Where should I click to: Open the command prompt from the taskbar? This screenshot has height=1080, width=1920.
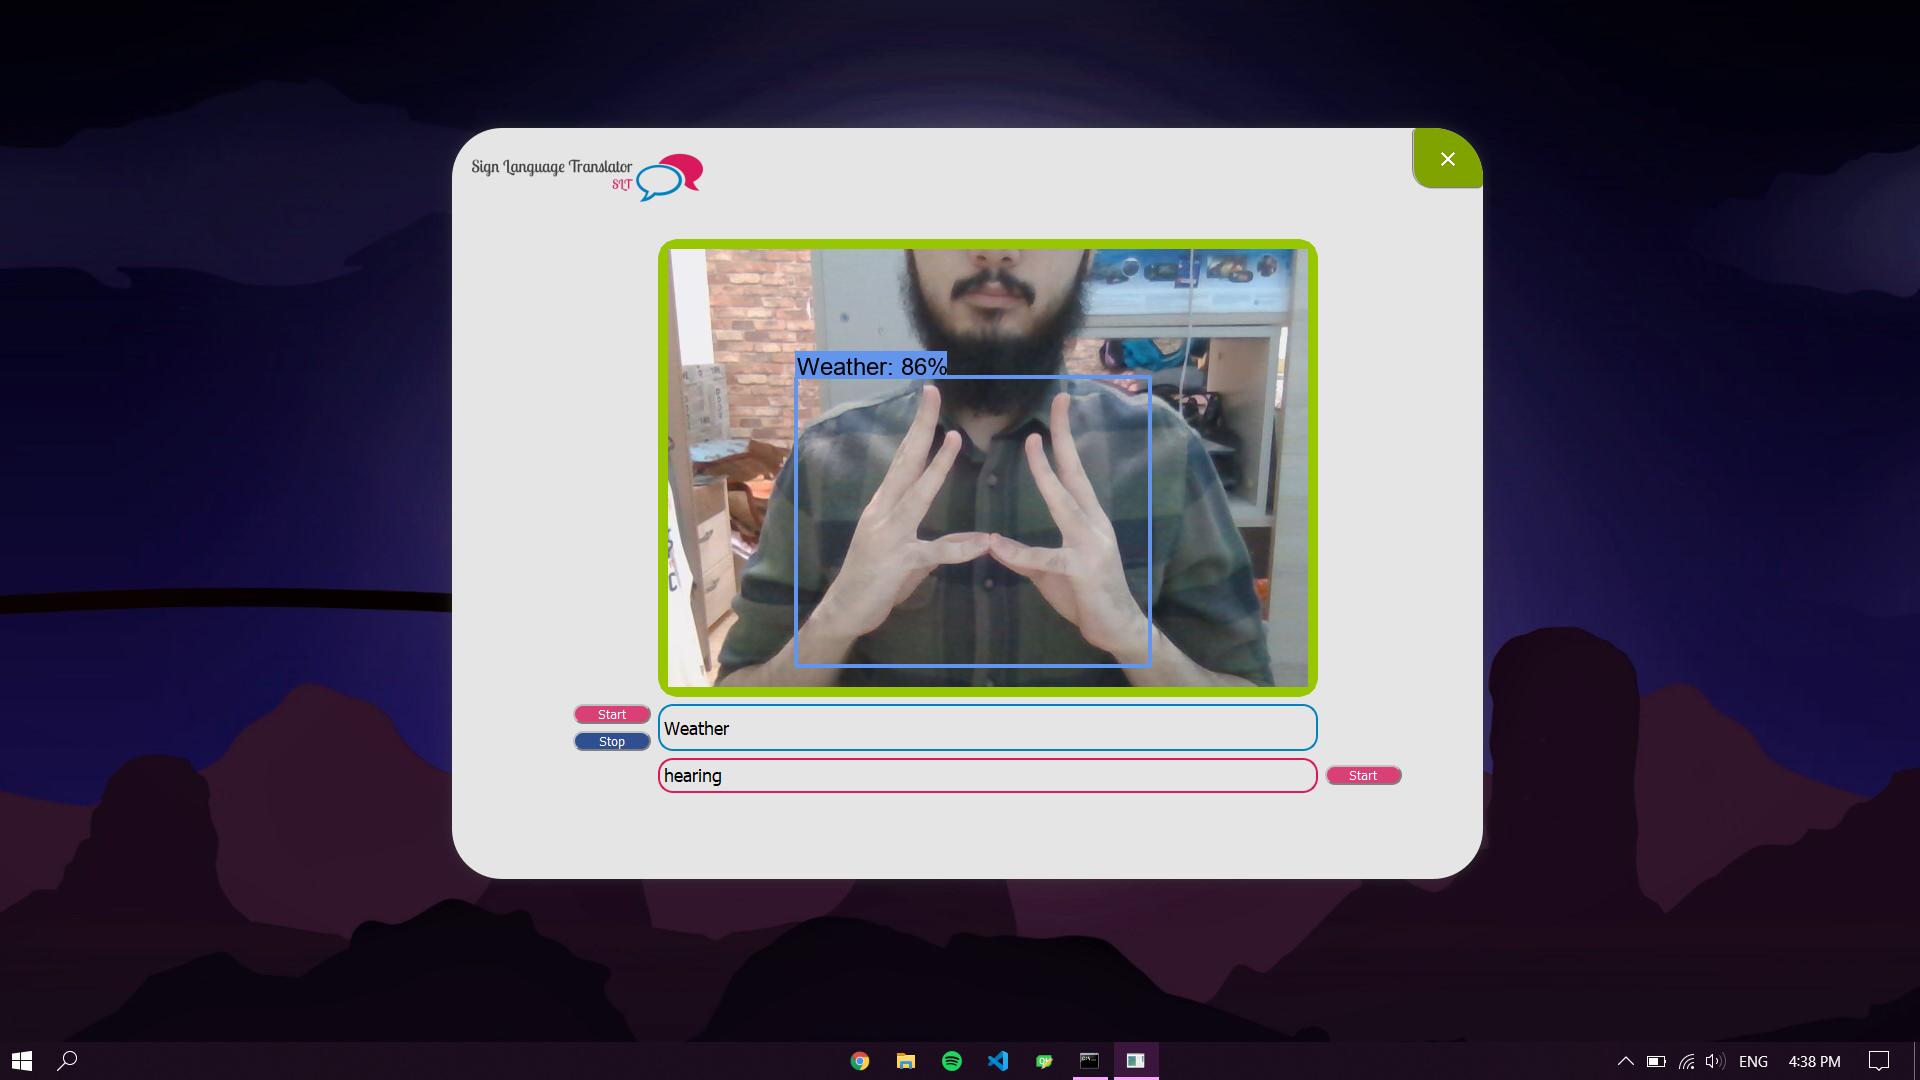pos(1090,1061)
